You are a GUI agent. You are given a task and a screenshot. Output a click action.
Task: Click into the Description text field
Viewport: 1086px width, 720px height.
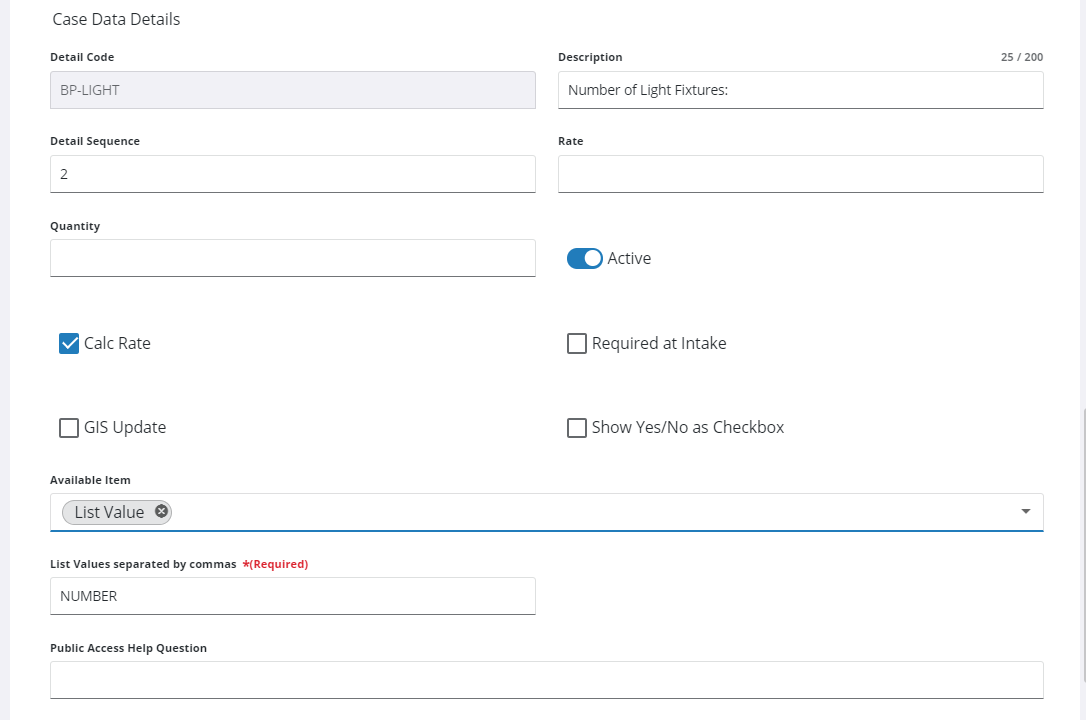pos(800,90)
